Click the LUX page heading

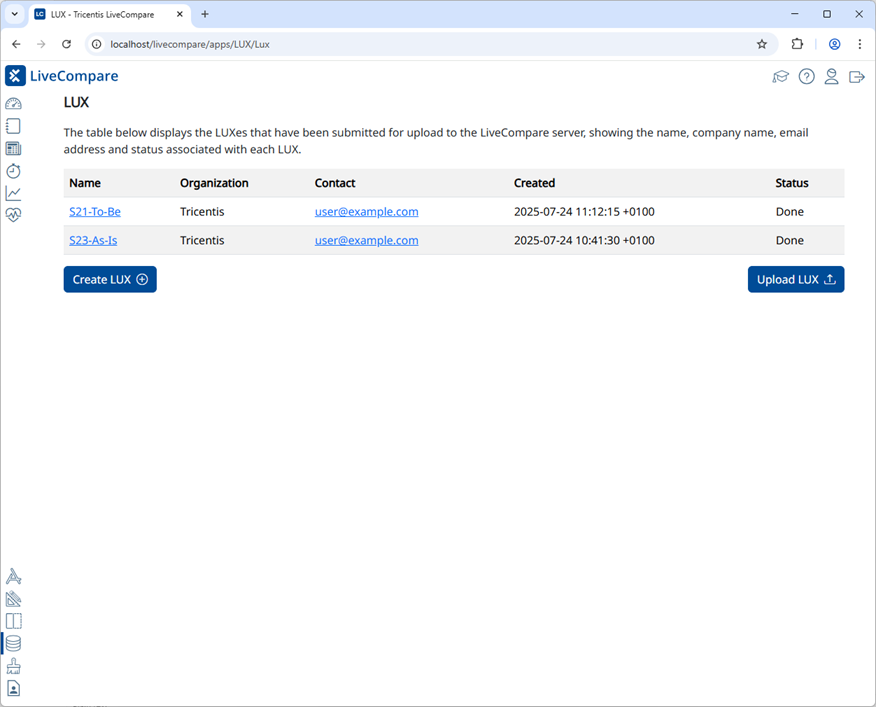click(77, 102)
